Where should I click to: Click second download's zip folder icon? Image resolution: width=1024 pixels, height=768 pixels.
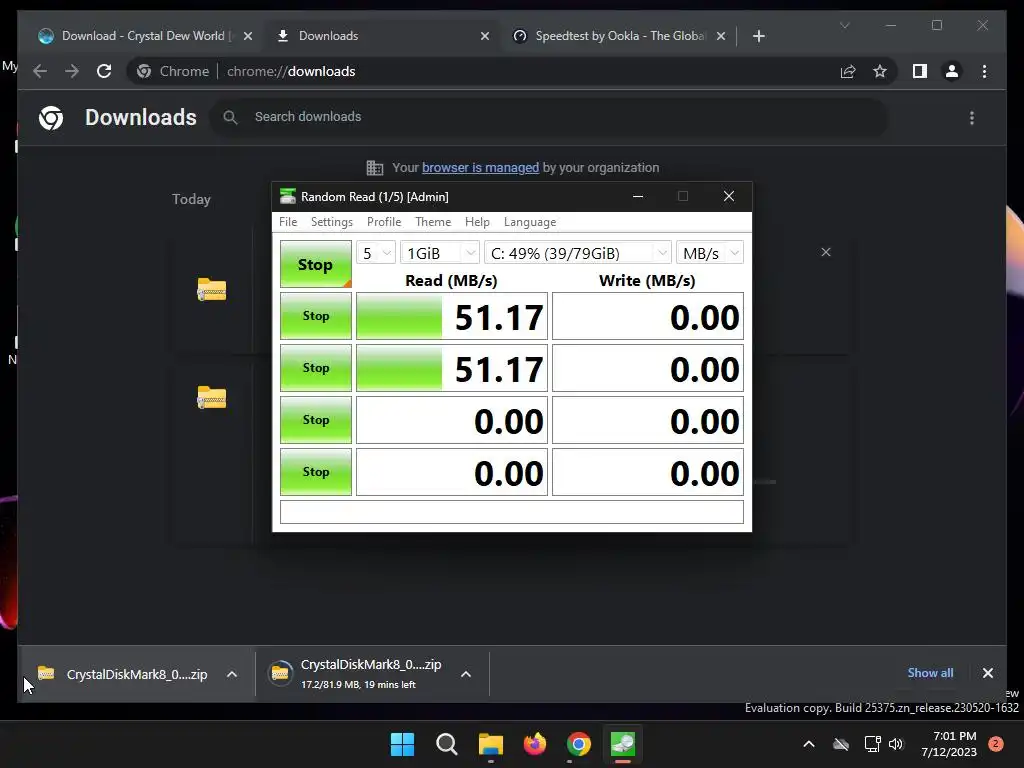click(x=212, y=397)
